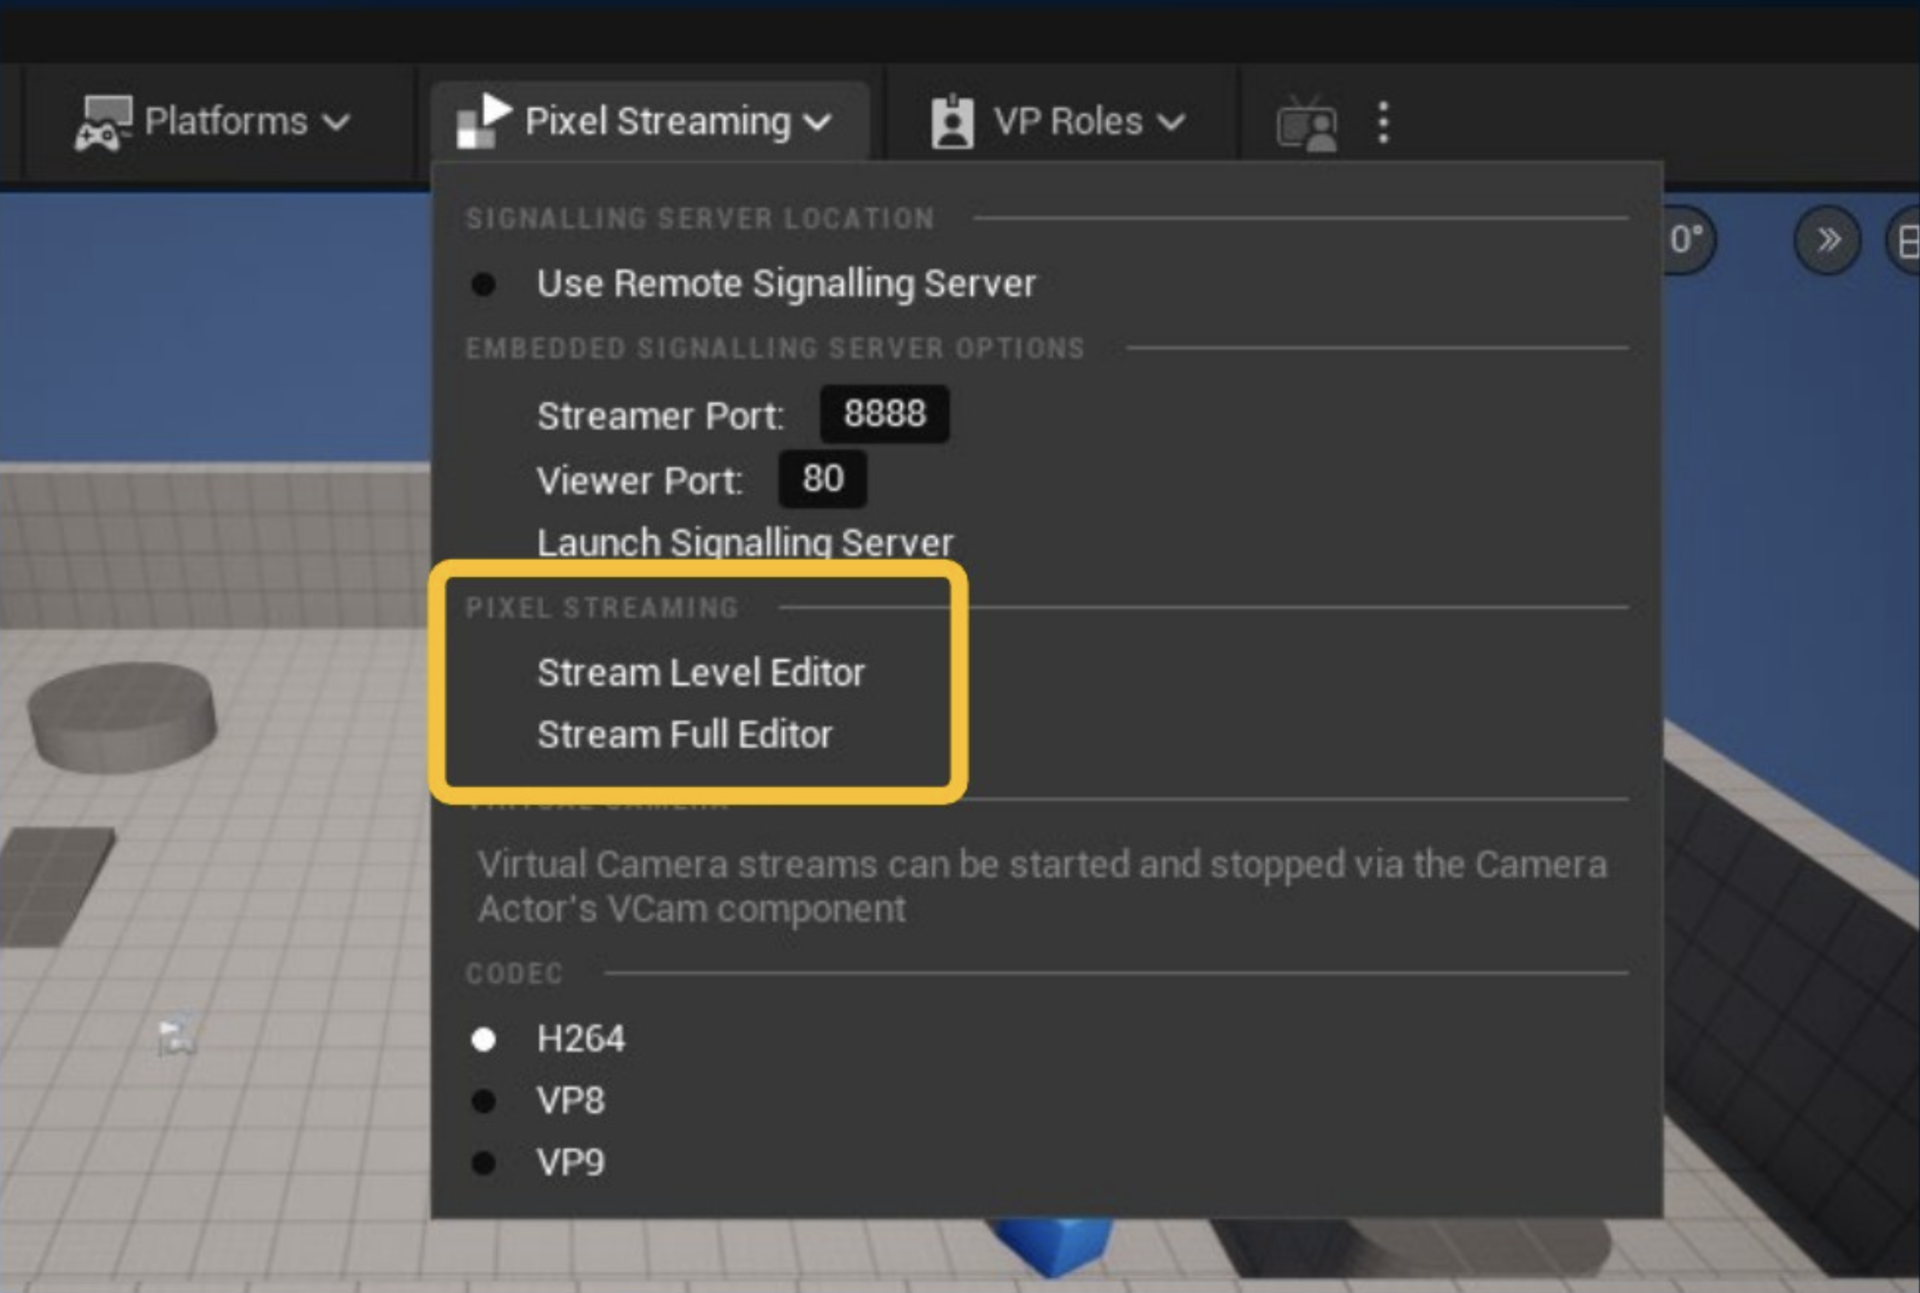1920x1293 pixels.
Task: Select the VP8 codec option
Action: 539,1101
